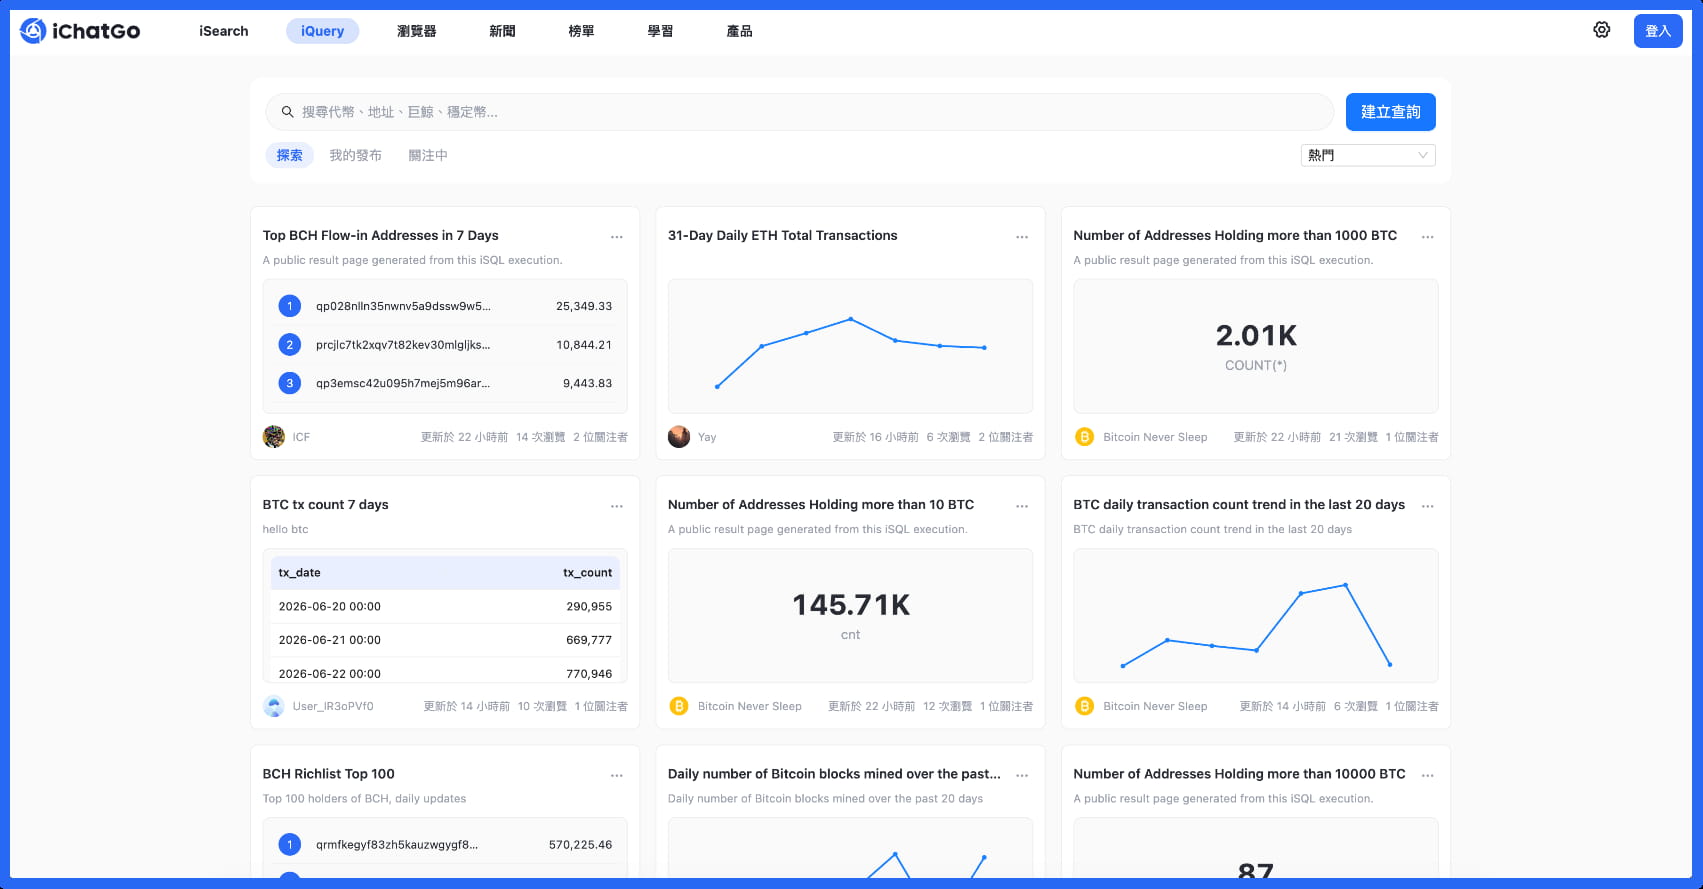Click Bitcoin avatar on 10 BTC card

(679, 706)
